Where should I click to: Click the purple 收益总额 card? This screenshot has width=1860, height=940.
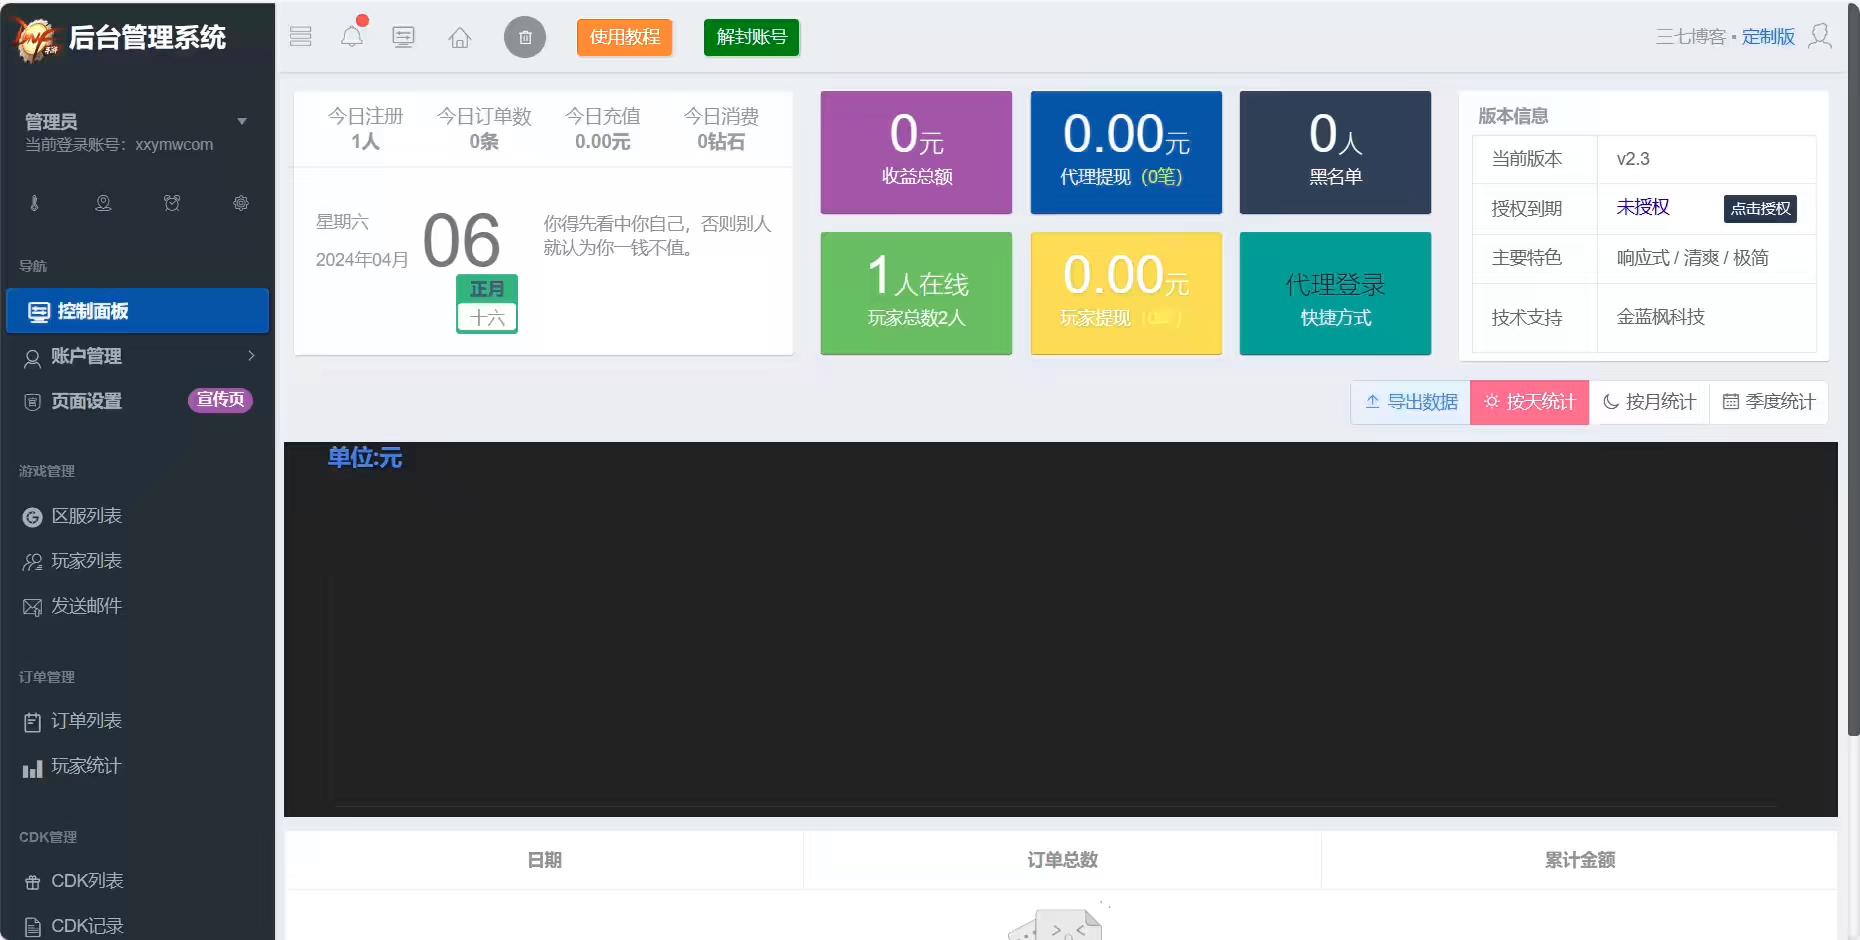coord(916,152)
